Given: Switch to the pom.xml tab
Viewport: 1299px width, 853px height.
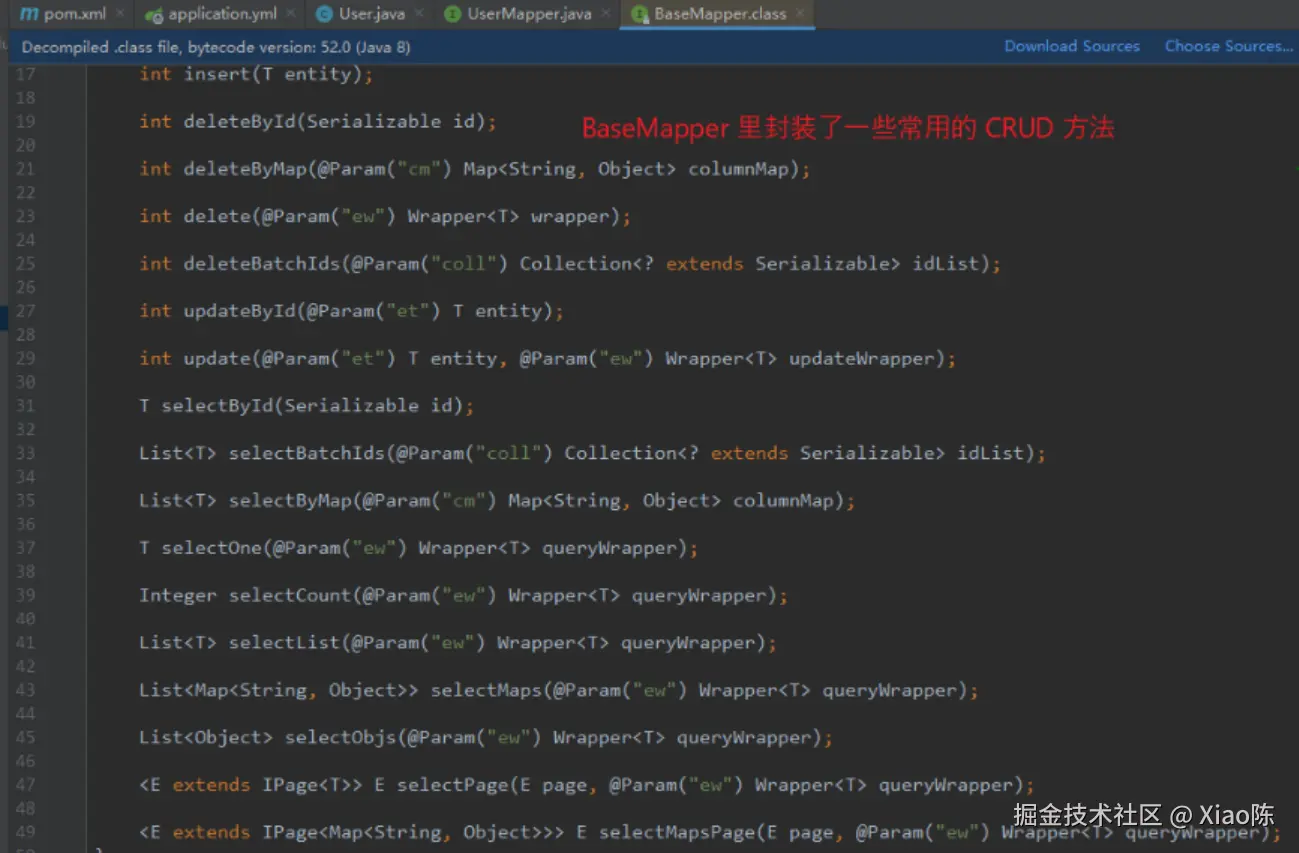Looking at the screenshot, I should [66, 14].
